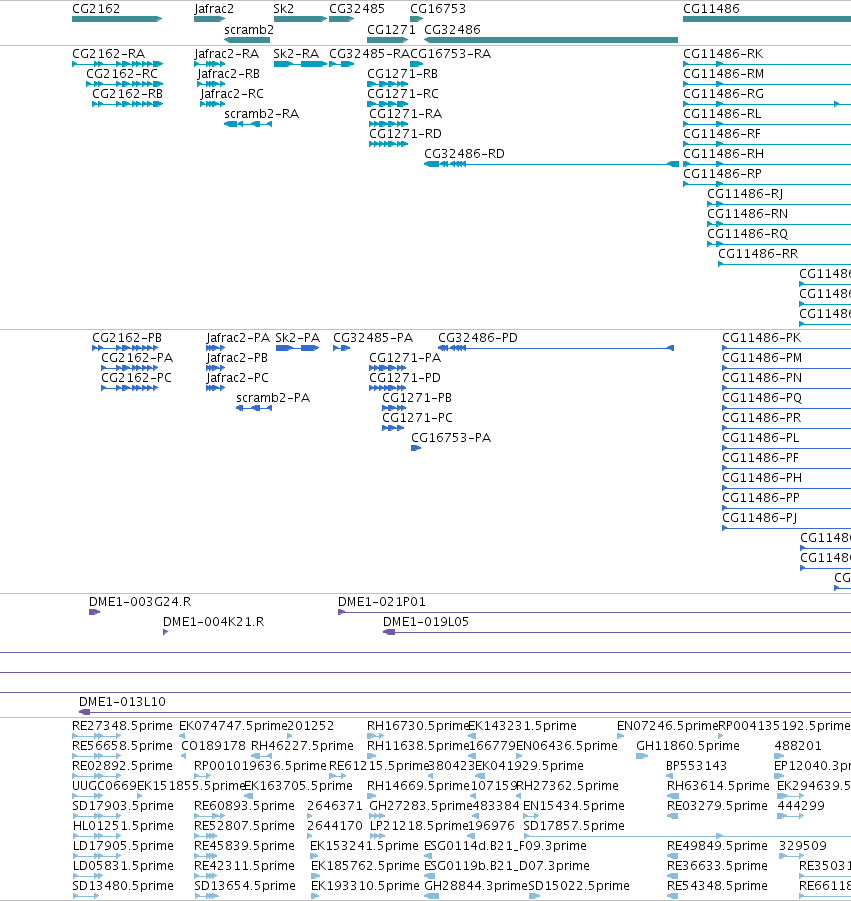
Task: Click the CG32486 gene label
Action: 452,29
